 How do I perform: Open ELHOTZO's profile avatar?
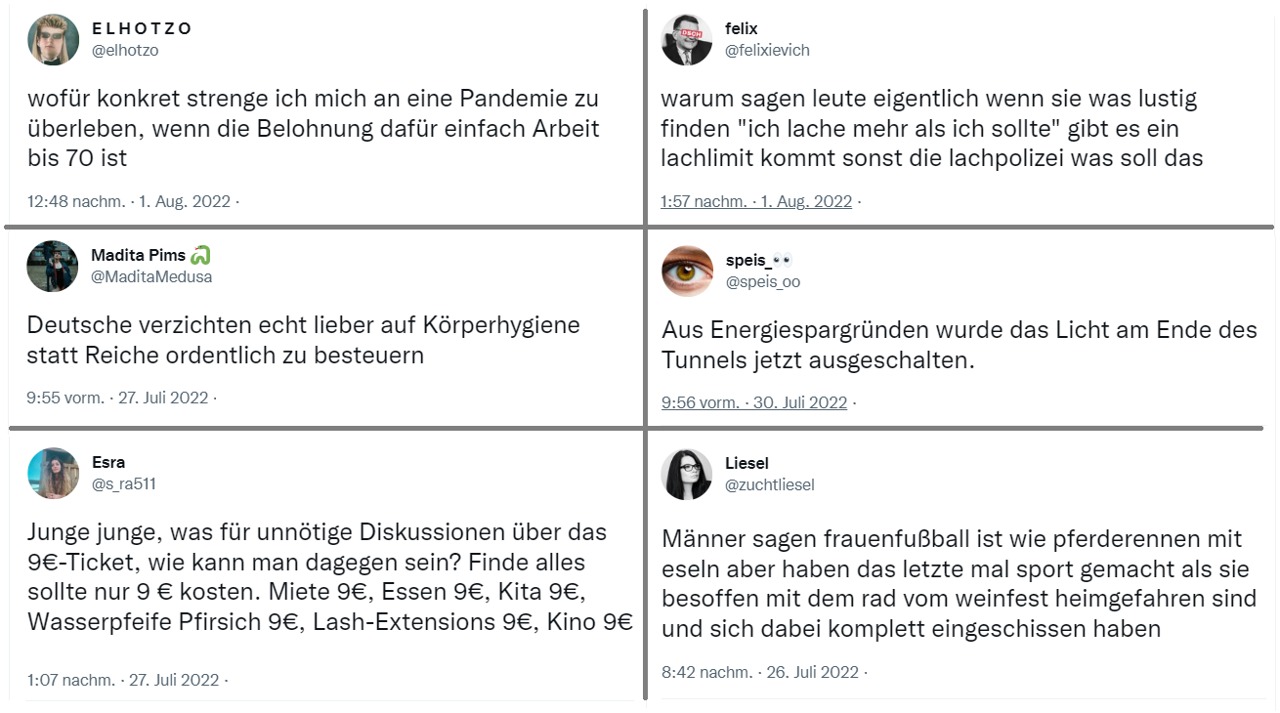53,40
